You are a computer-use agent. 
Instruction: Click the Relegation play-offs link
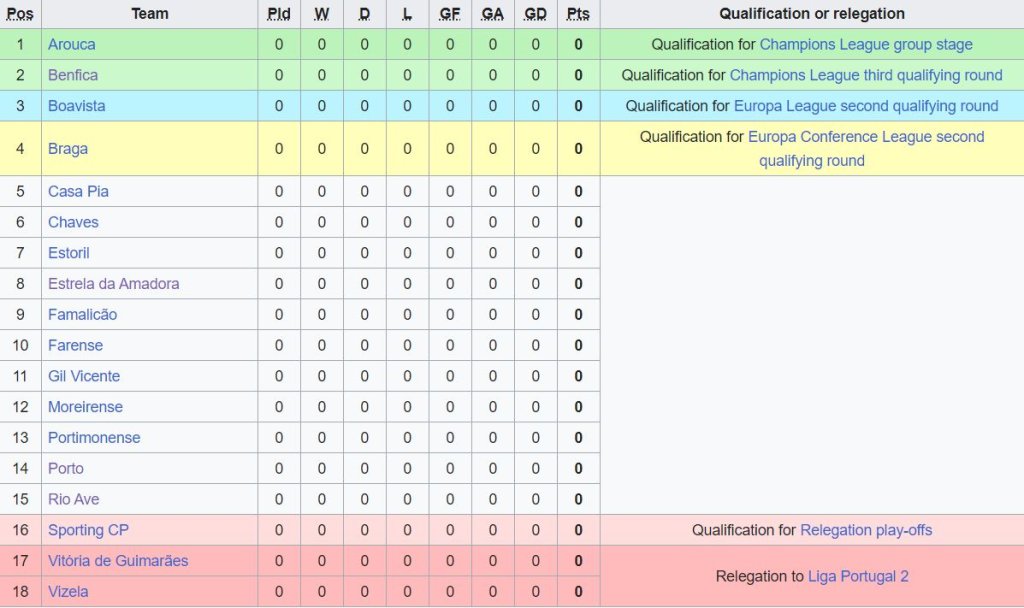(866, 530)
